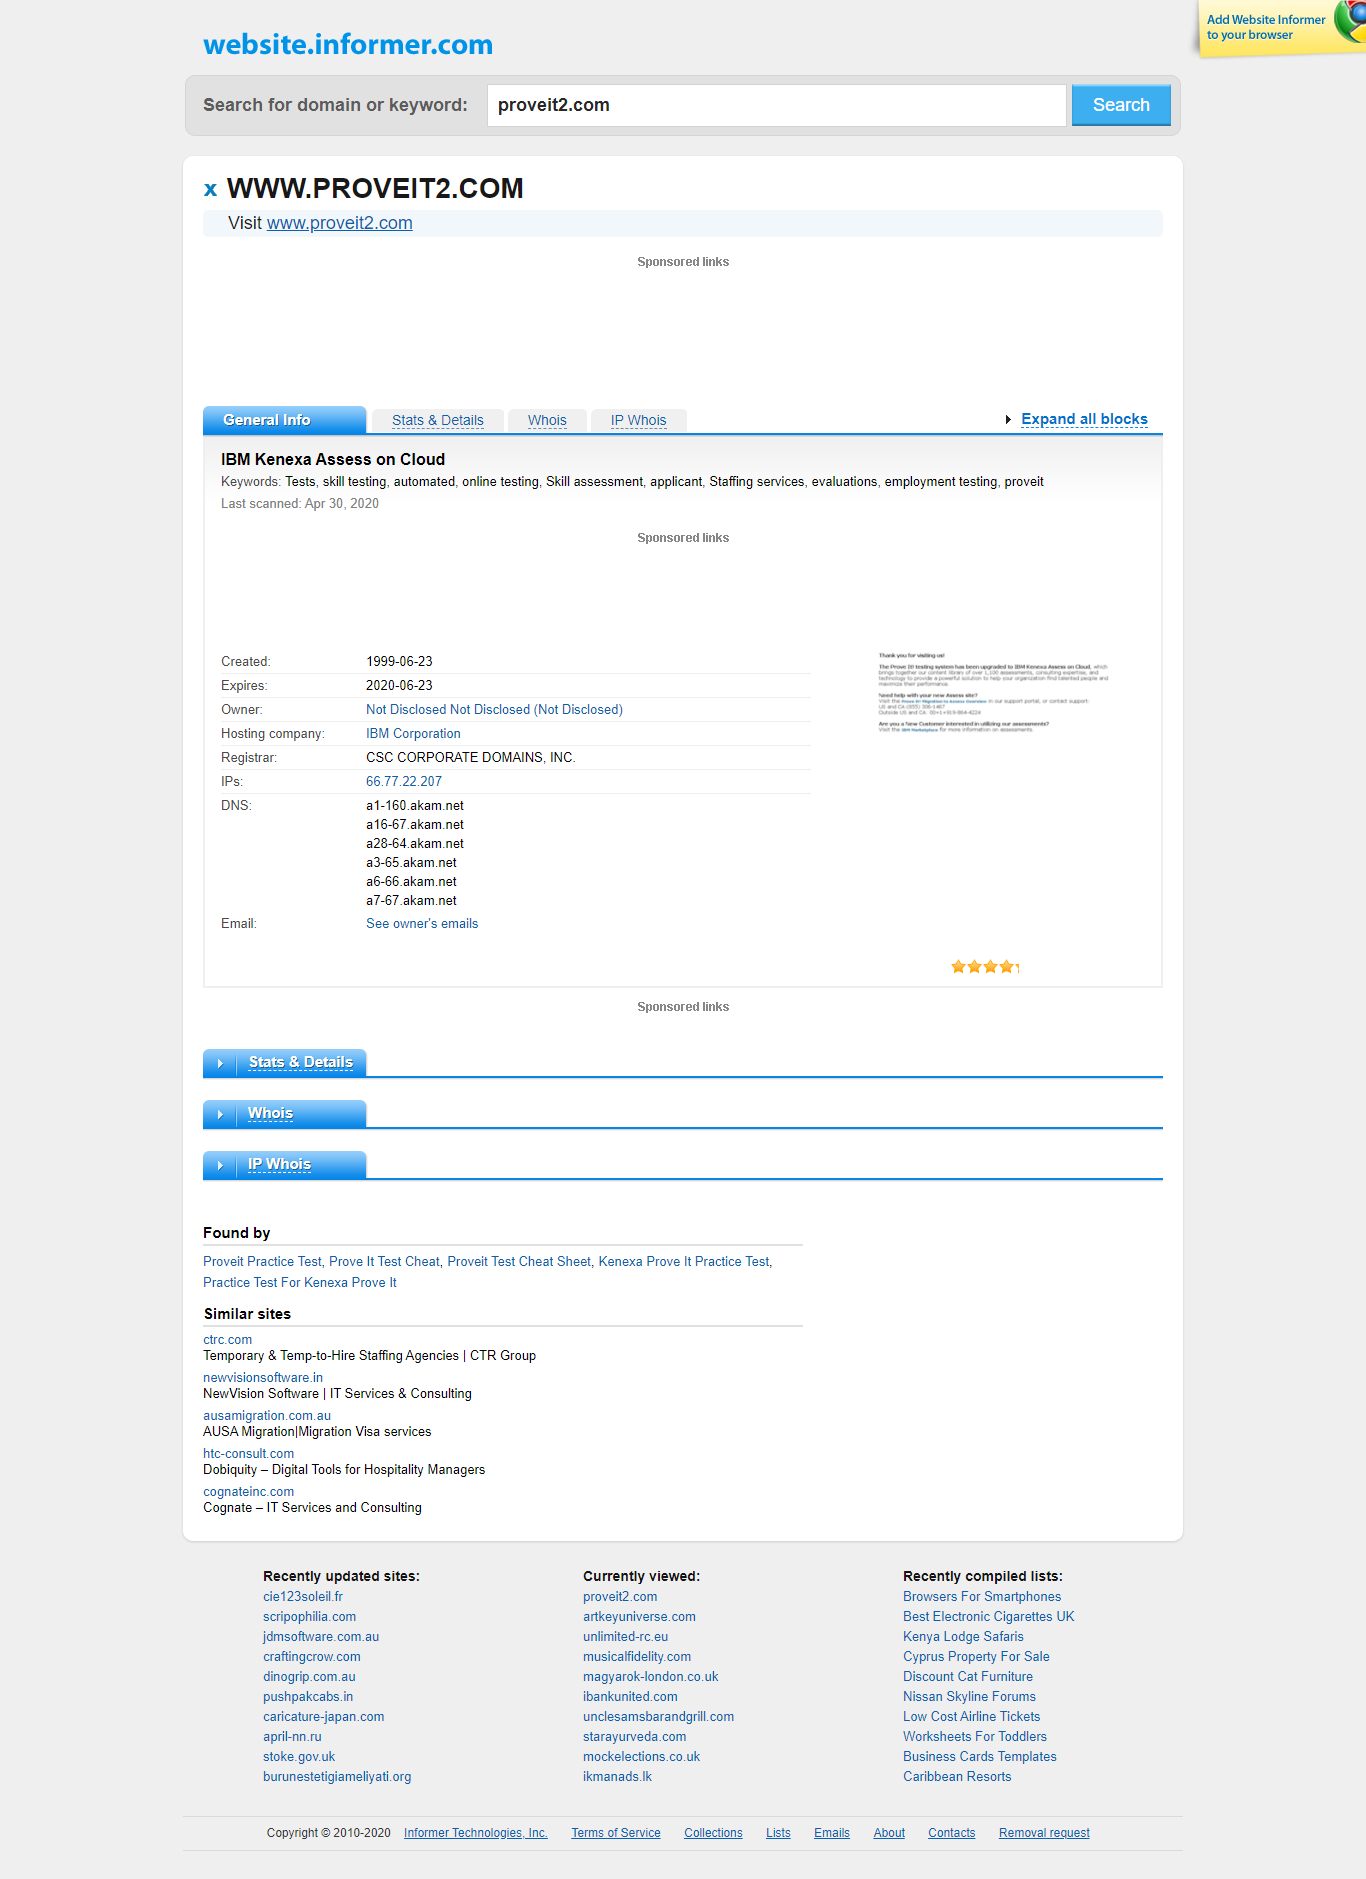
Task: Open similar site cognateinc.com
Action: pyautogui.click(x=249, y=1492)
